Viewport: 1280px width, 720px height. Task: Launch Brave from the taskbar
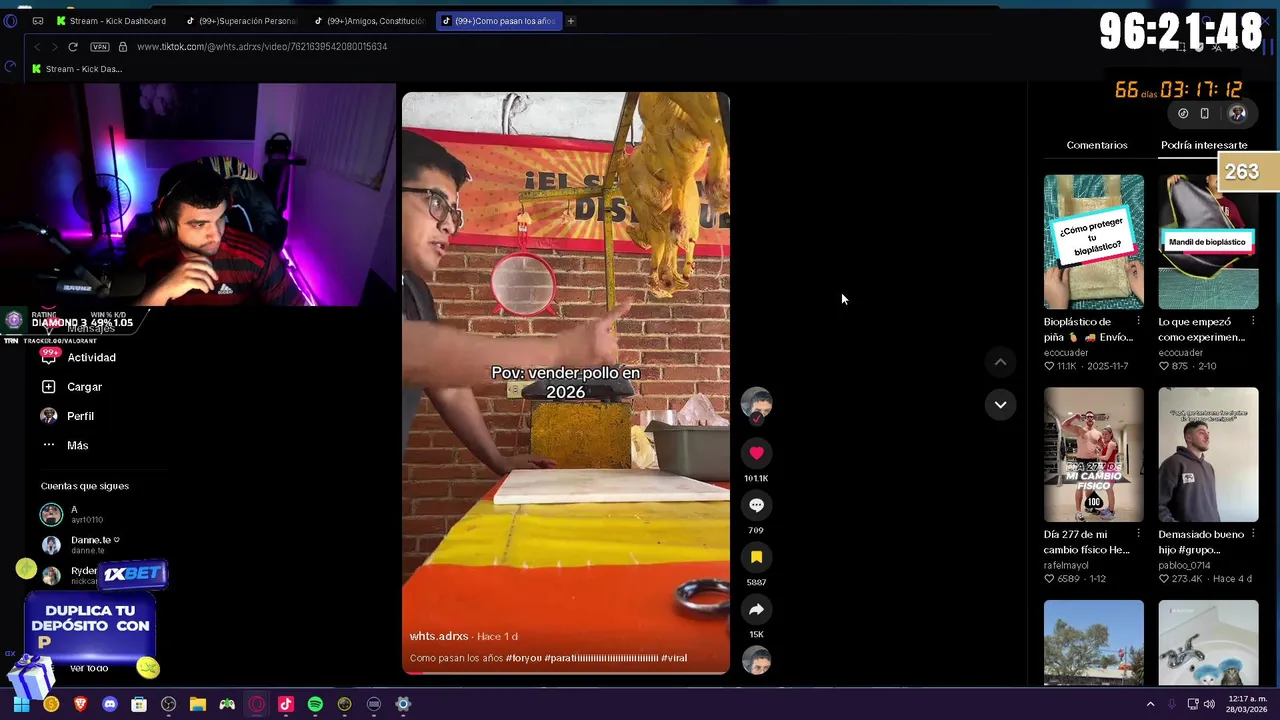pos(81,704)
